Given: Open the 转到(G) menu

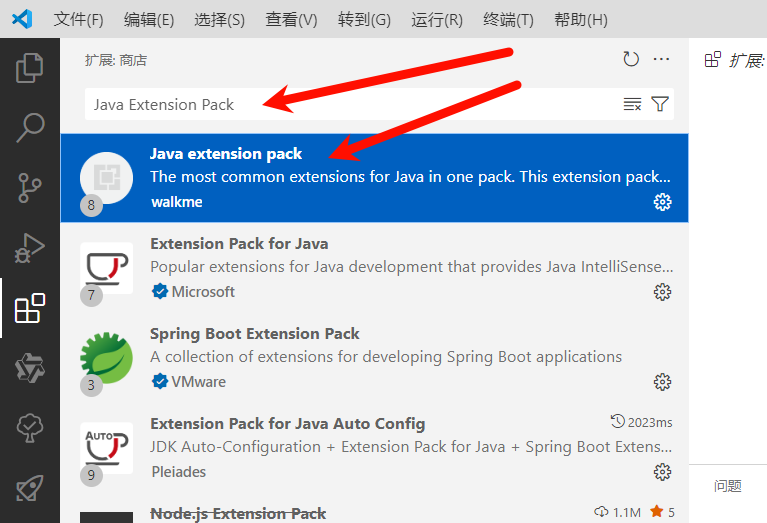Looking at the screenshot, I should pyautogui.click(x=364, y=20).
